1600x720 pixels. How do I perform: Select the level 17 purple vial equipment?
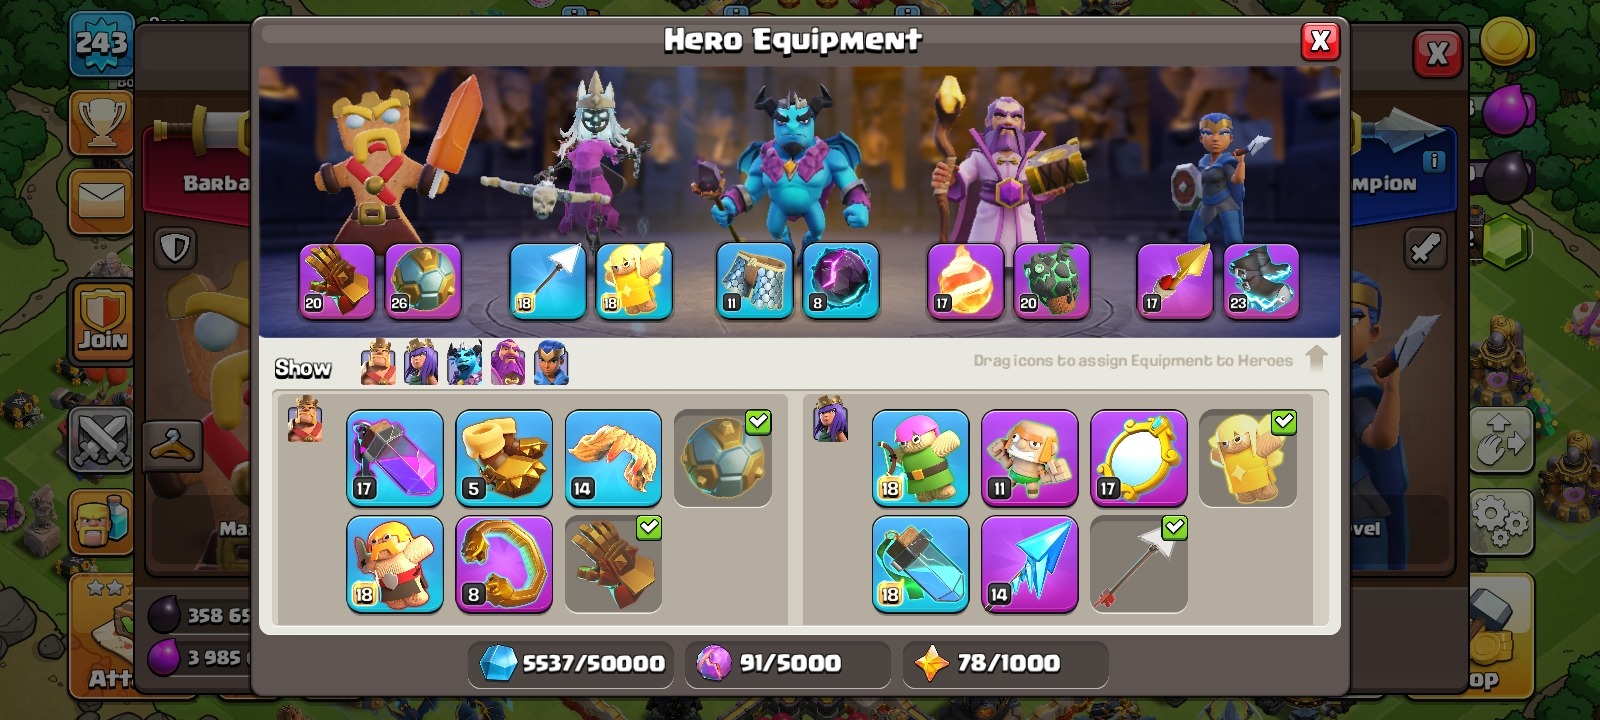(395, 458)
